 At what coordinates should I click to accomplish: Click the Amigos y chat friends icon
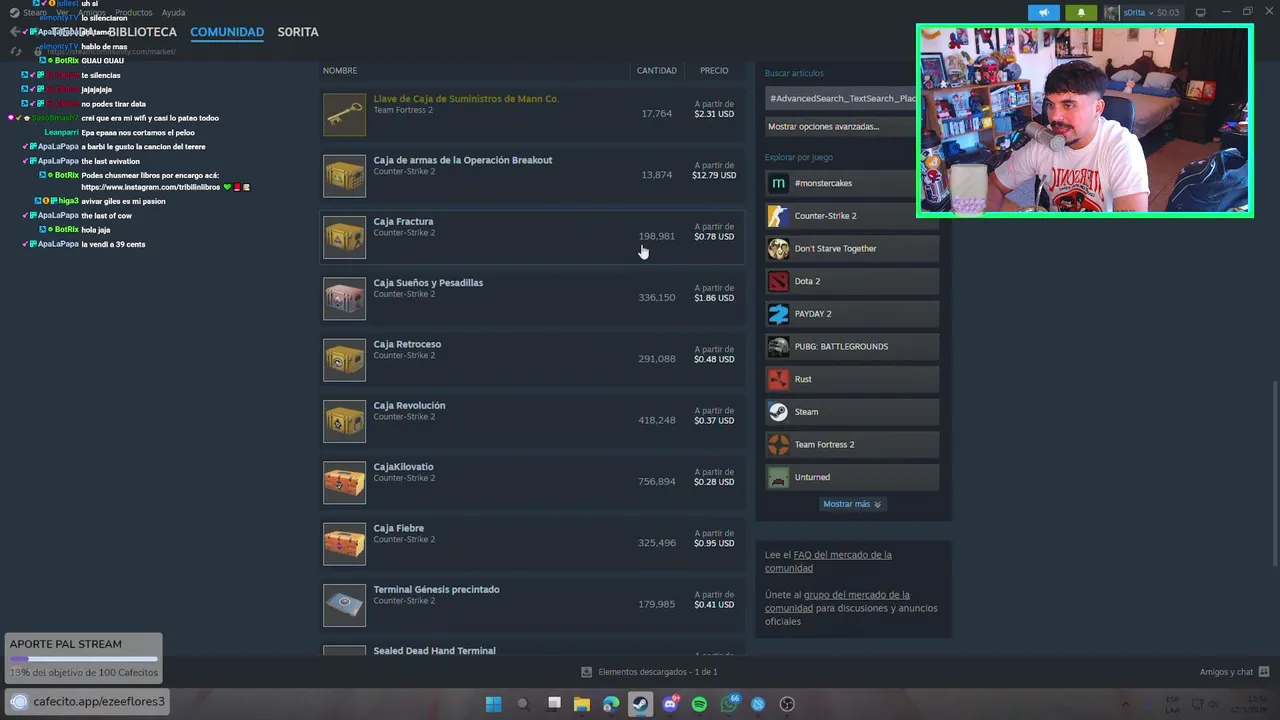1264,672
